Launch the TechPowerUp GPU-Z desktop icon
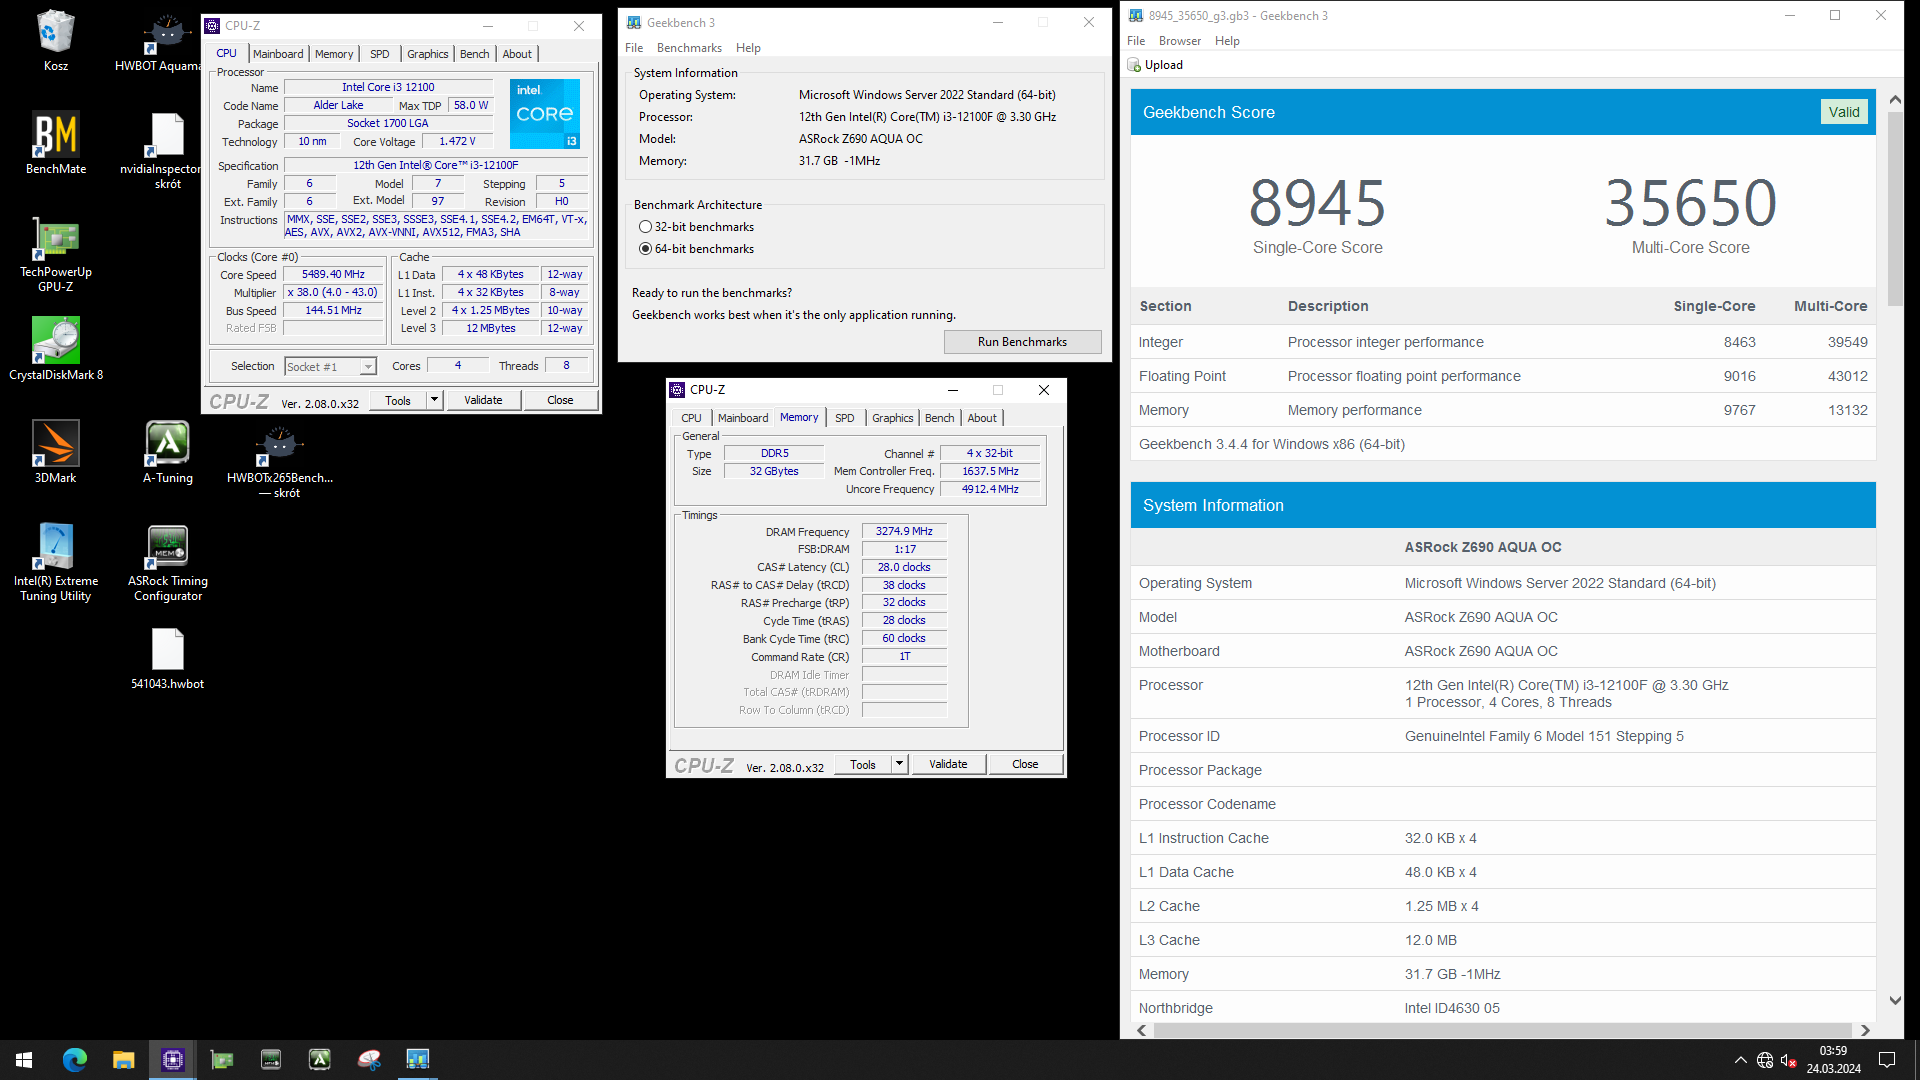 pyautogui.click(x=55, y=254)
